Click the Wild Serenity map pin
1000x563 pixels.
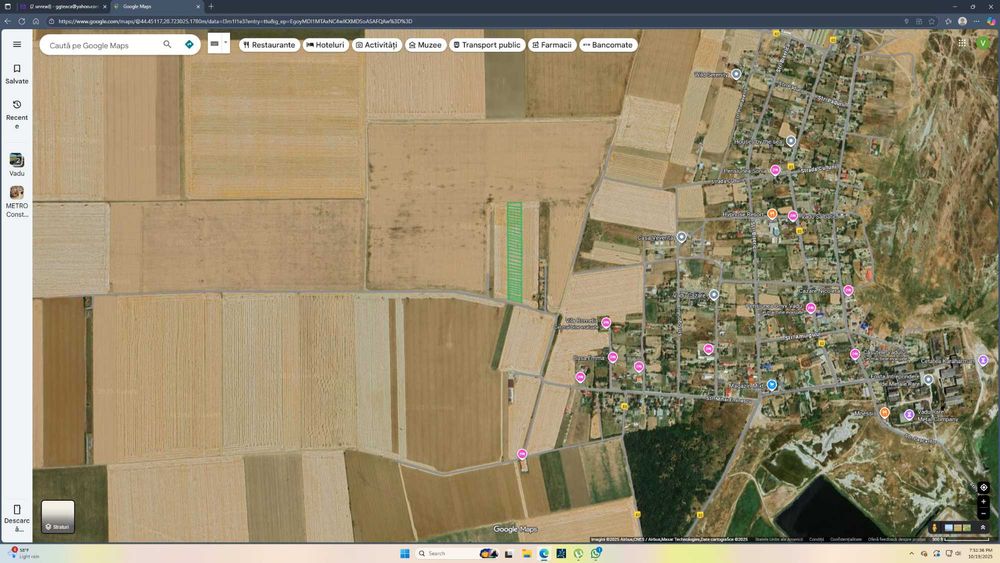coord(736,74)
